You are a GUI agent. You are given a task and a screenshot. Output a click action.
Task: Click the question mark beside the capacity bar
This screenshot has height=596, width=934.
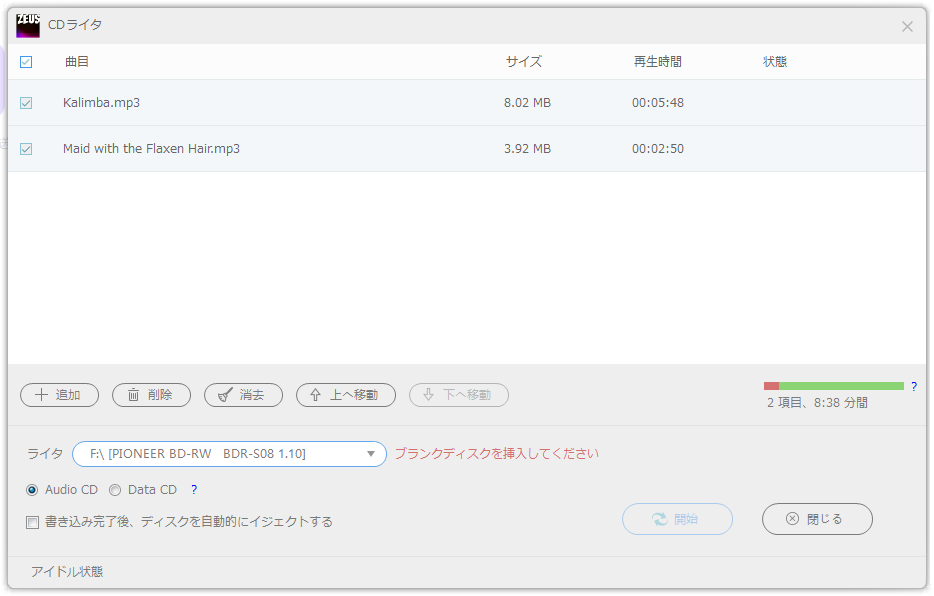point(914,386)
